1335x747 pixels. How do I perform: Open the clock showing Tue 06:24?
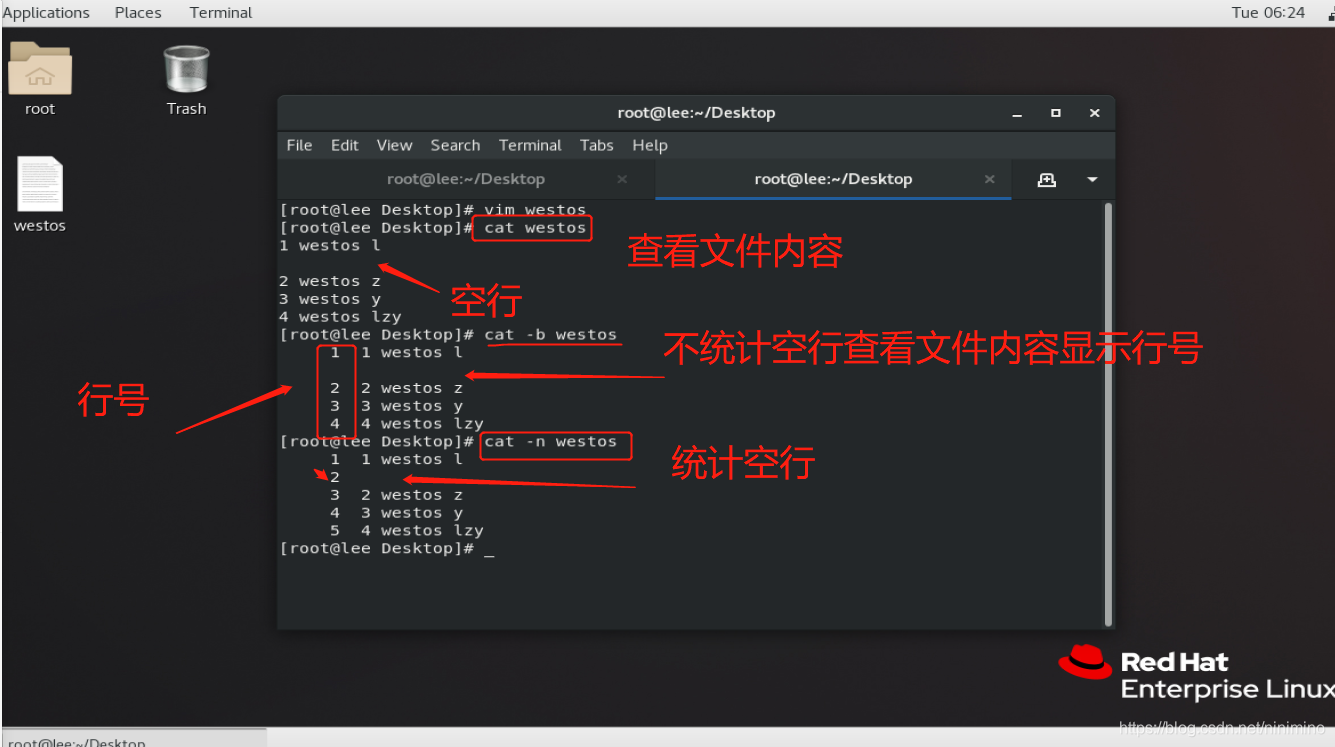(x=1268, y=12)
